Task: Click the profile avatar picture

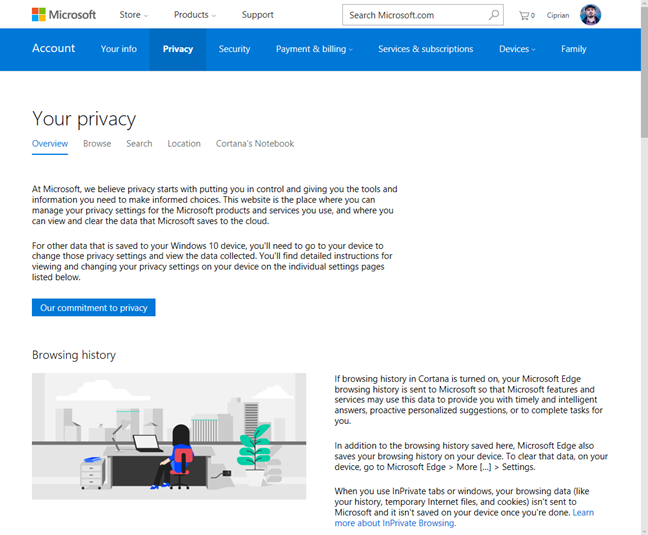Action: [x=590, y=15]
